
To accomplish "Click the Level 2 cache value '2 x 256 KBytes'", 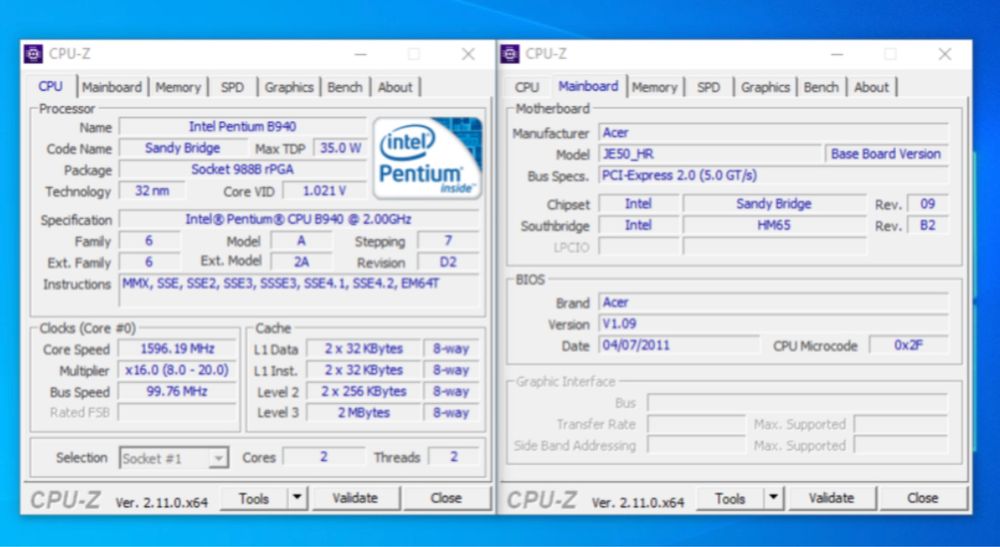I will pyautogui.click(x=364, y=391).
